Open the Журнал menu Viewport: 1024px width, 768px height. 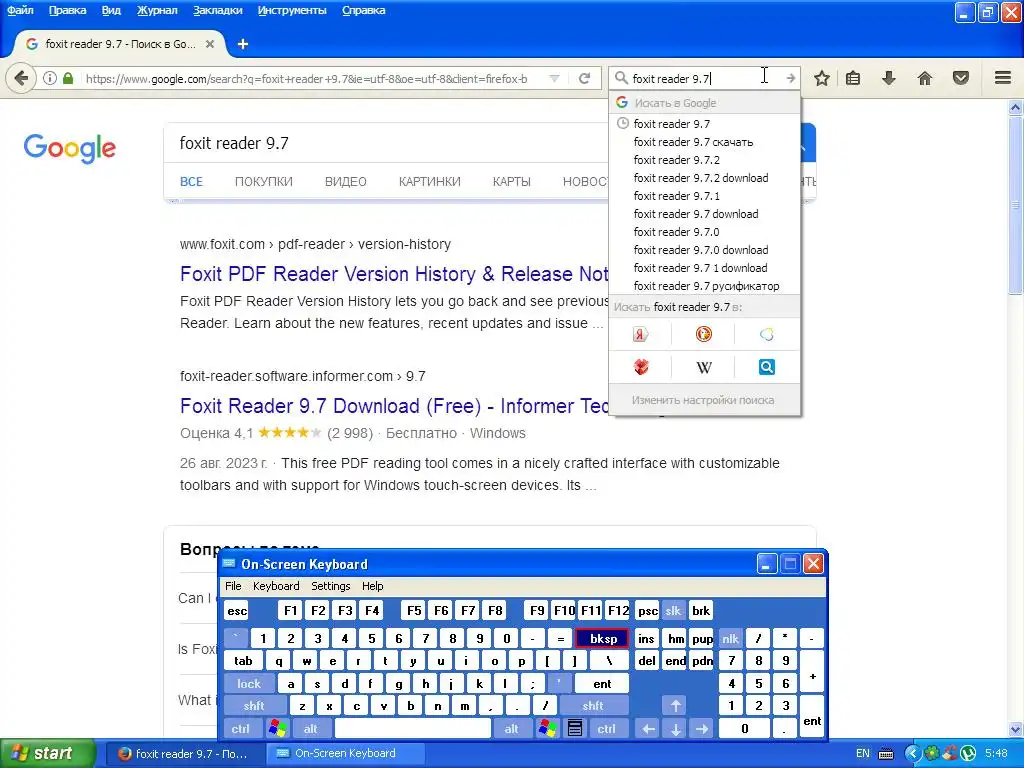[x=157, y=10]
